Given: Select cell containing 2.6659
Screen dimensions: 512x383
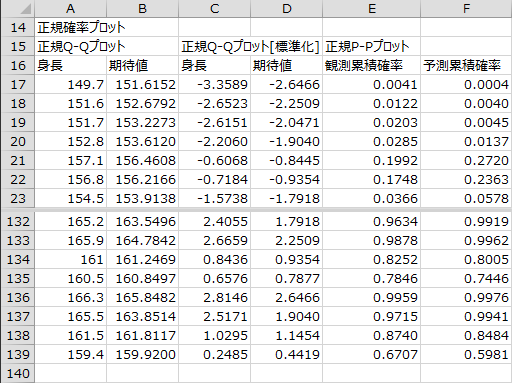Looking at the screenshot, I should (x=214, y=240).
